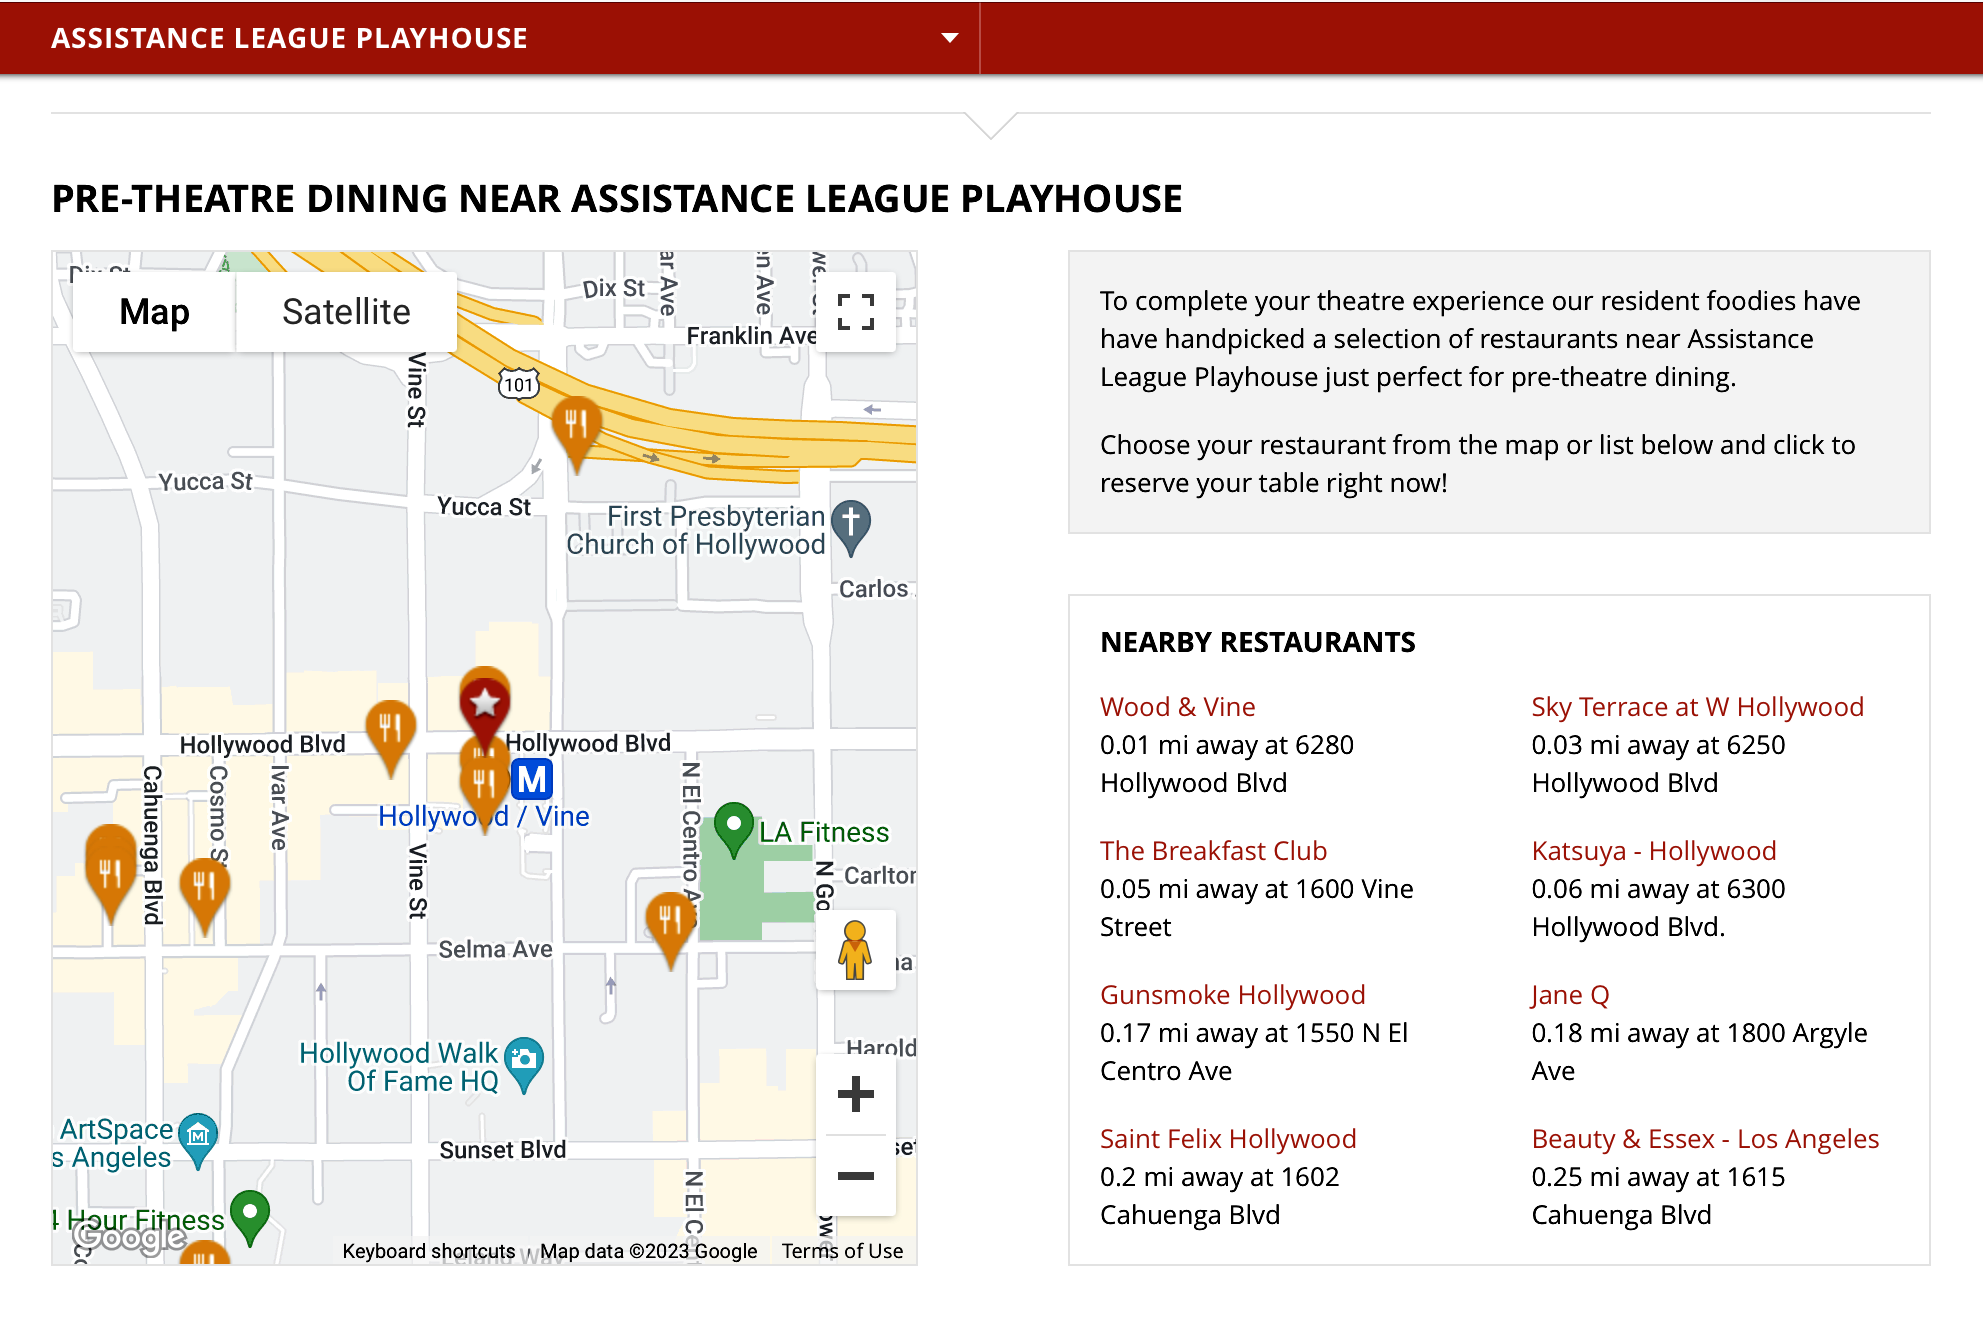The height and width of the screenshot is (1320, 1983).
Task: Open the map Terms of Use link
Action: pyautogui.click(x=842, y=1251)
